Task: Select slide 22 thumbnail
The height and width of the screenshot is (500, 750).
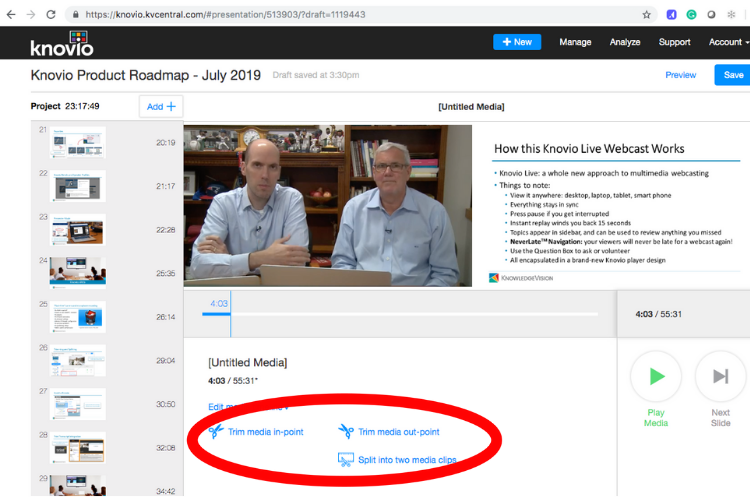Action: [77, 186]
